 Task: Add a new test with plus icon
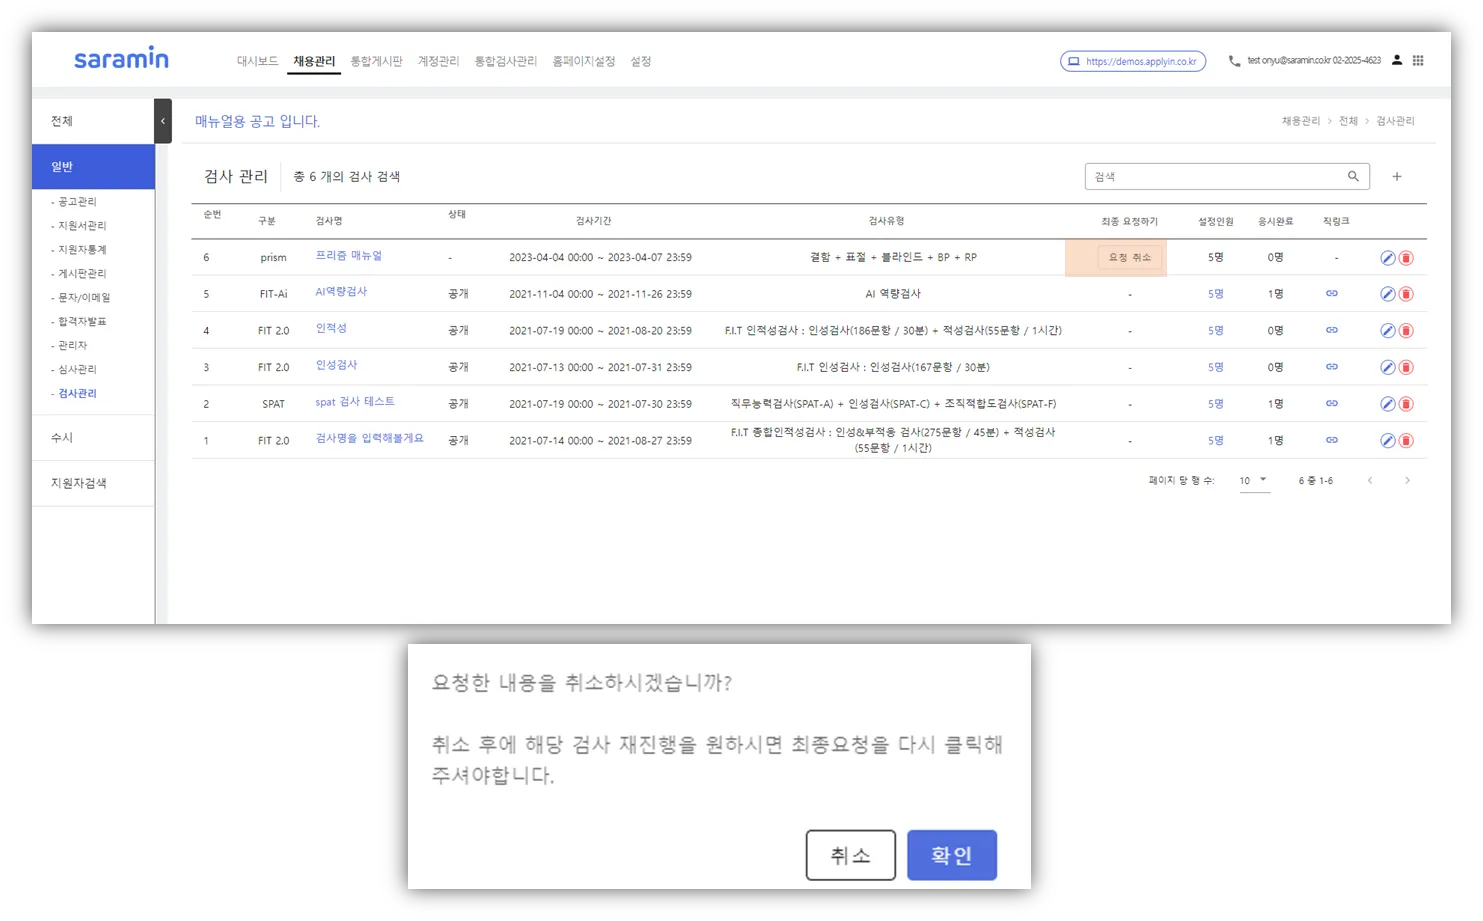tap(1397, 177)
